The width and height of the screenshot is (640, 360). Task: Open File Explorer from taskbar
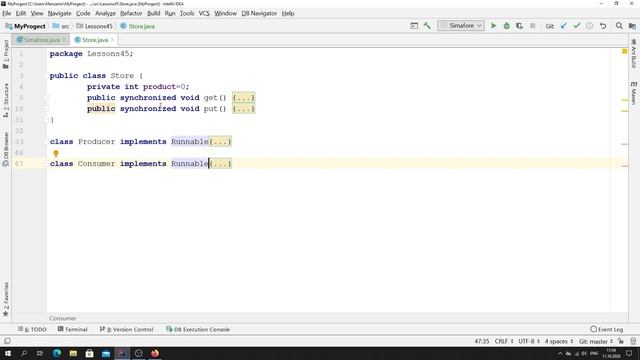(73, 353)
